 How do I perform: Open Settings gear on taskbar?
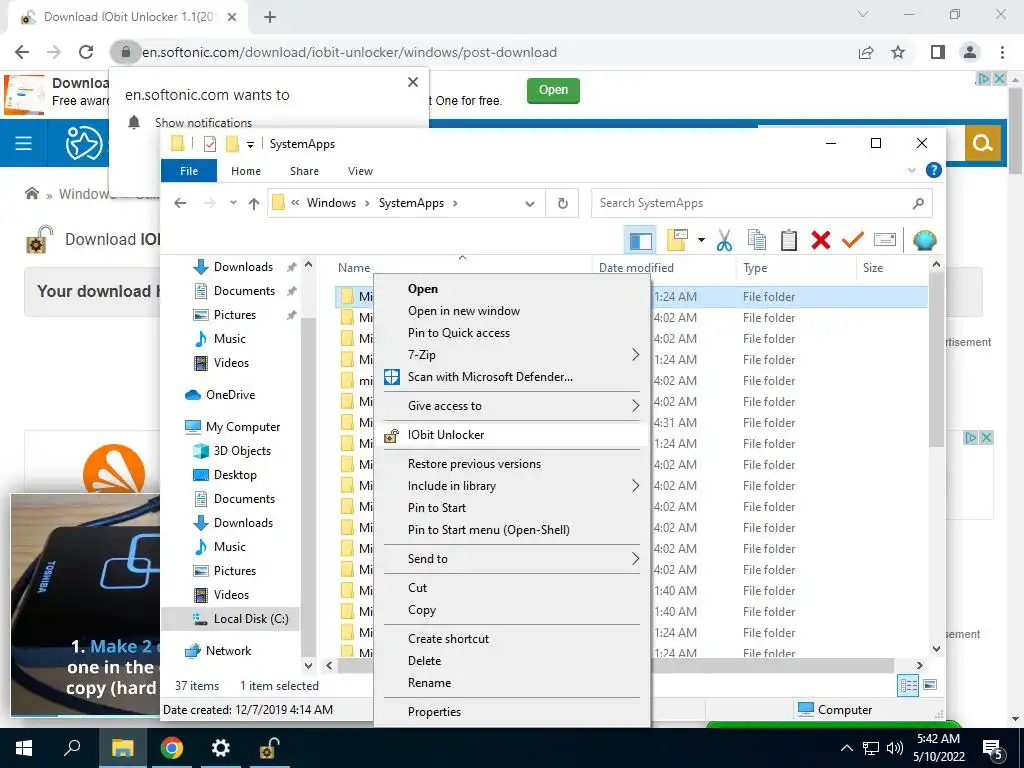(221, 748)
